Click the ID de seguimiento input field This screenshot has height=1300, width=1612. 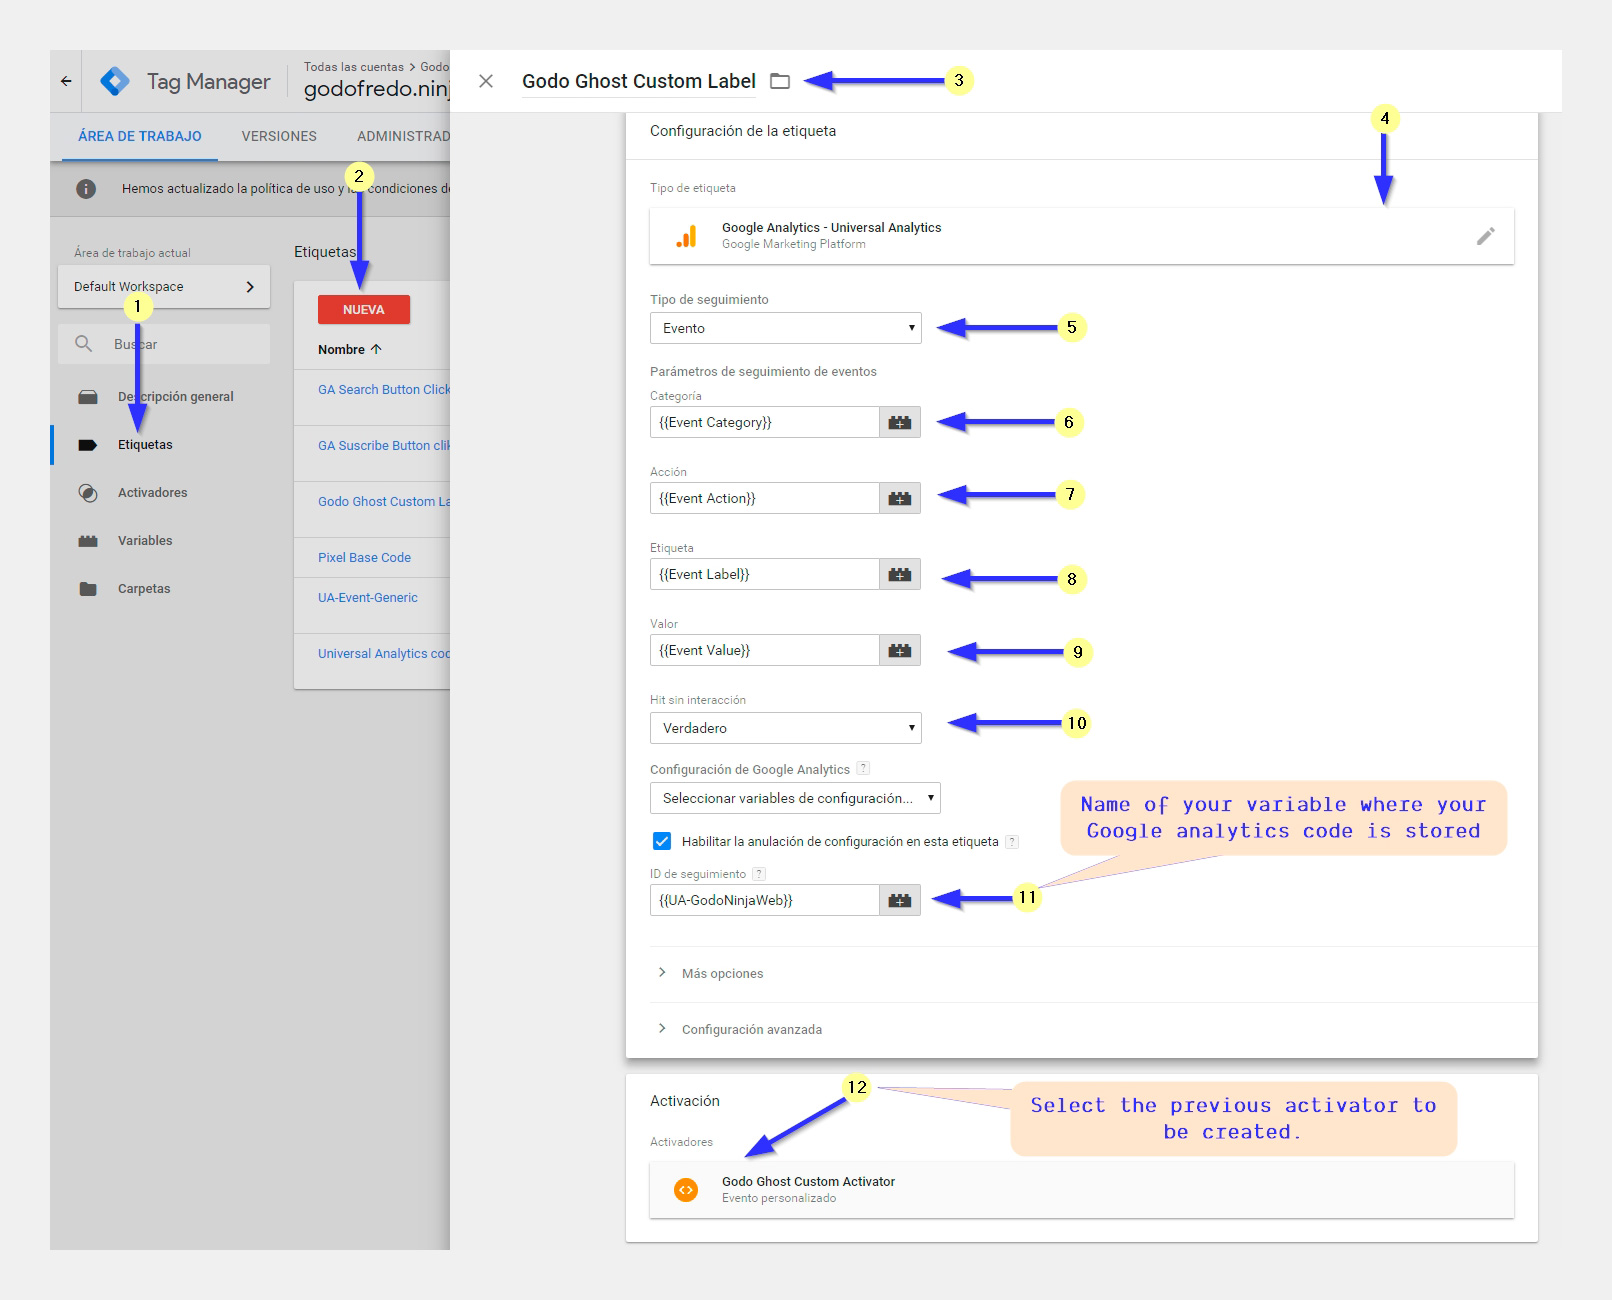[764, 900]
